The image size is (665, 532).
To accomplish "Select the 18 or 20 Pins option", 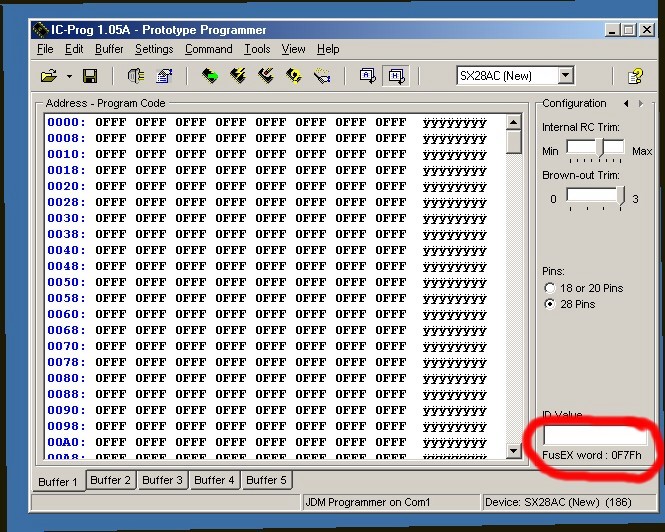I will click(x=548, y=288).
